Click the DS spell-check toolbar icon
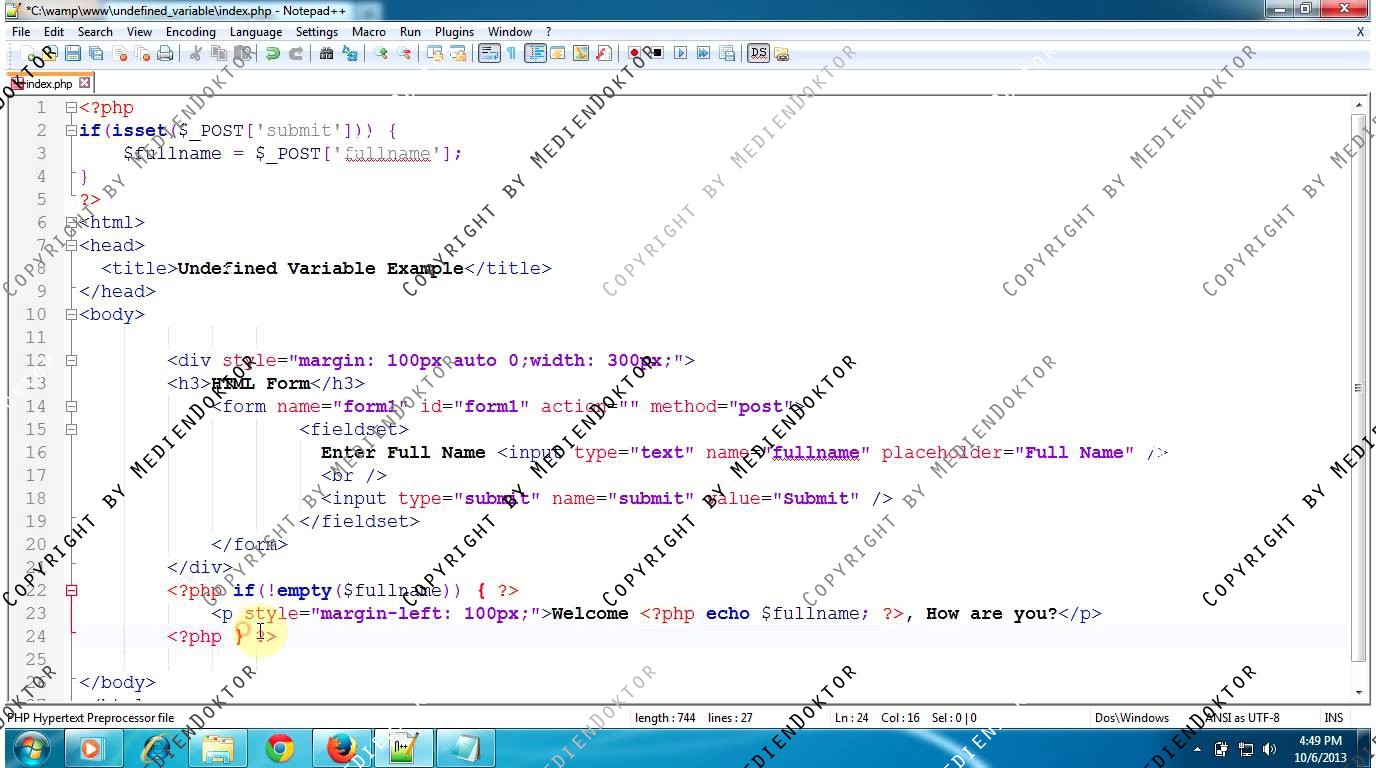Screen dimensions: 1376x768 [x=758, y=54]
